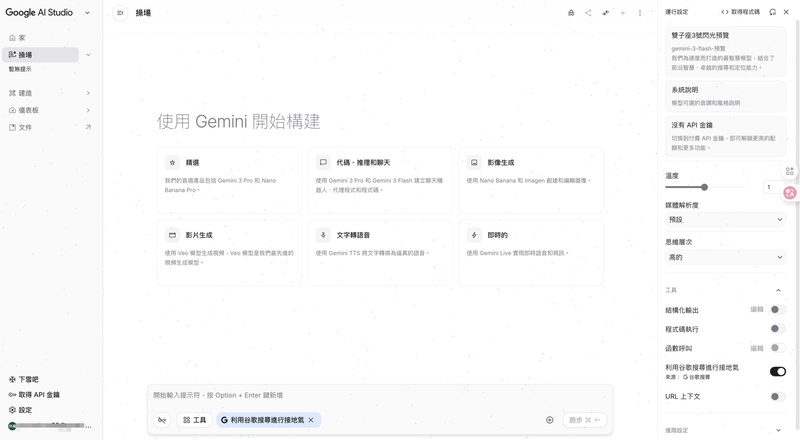Open the three-dot more options menu
The image size is (800, 440).
click(640, 13)
